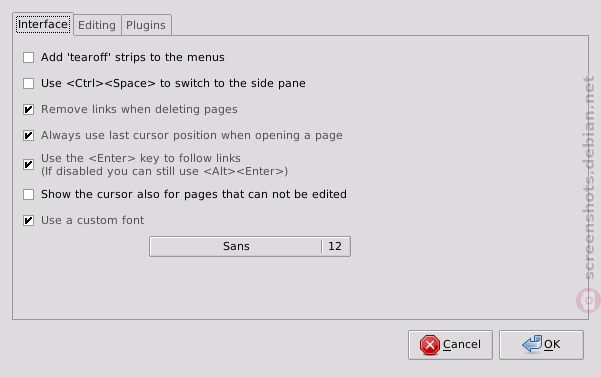Click the 'Add tearoff strips' label text

pos(133,57)
